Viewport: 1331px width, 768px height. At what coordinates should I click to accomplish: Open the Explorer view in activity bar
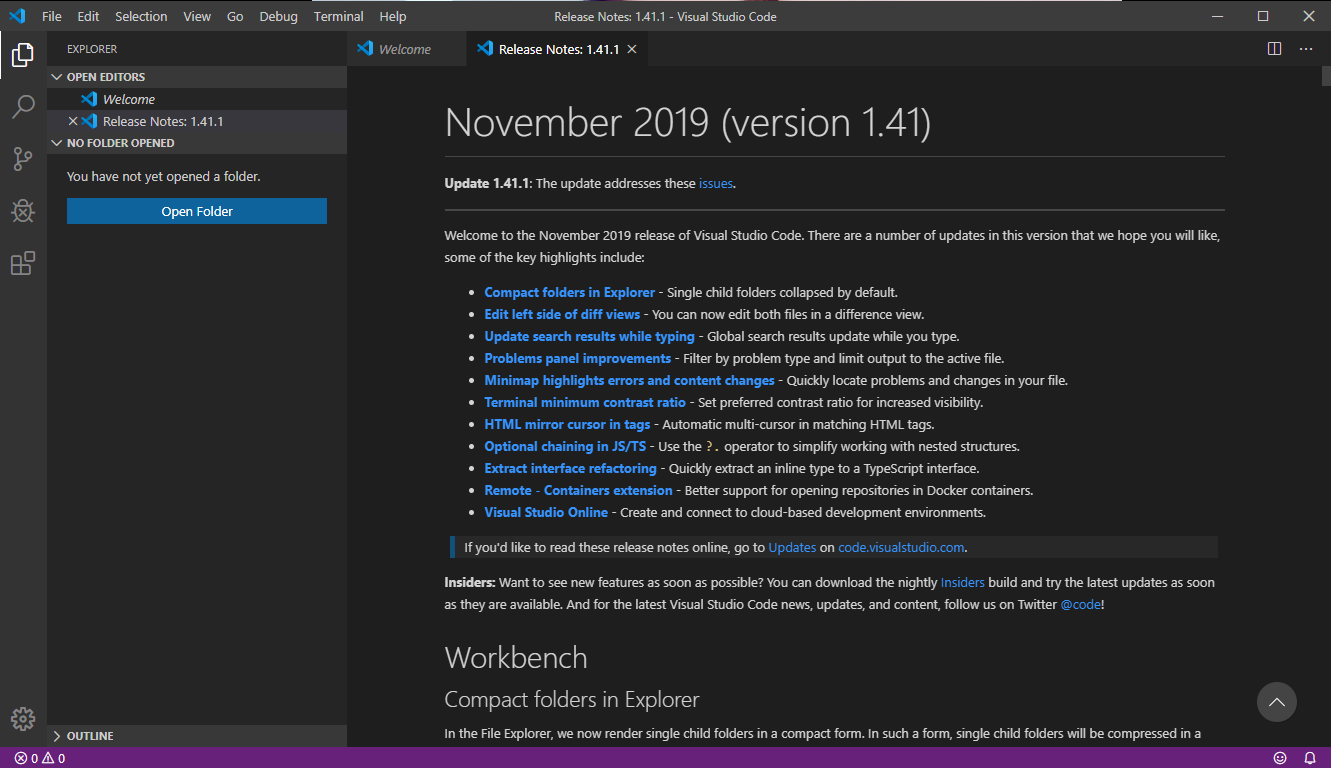(23, 56)
